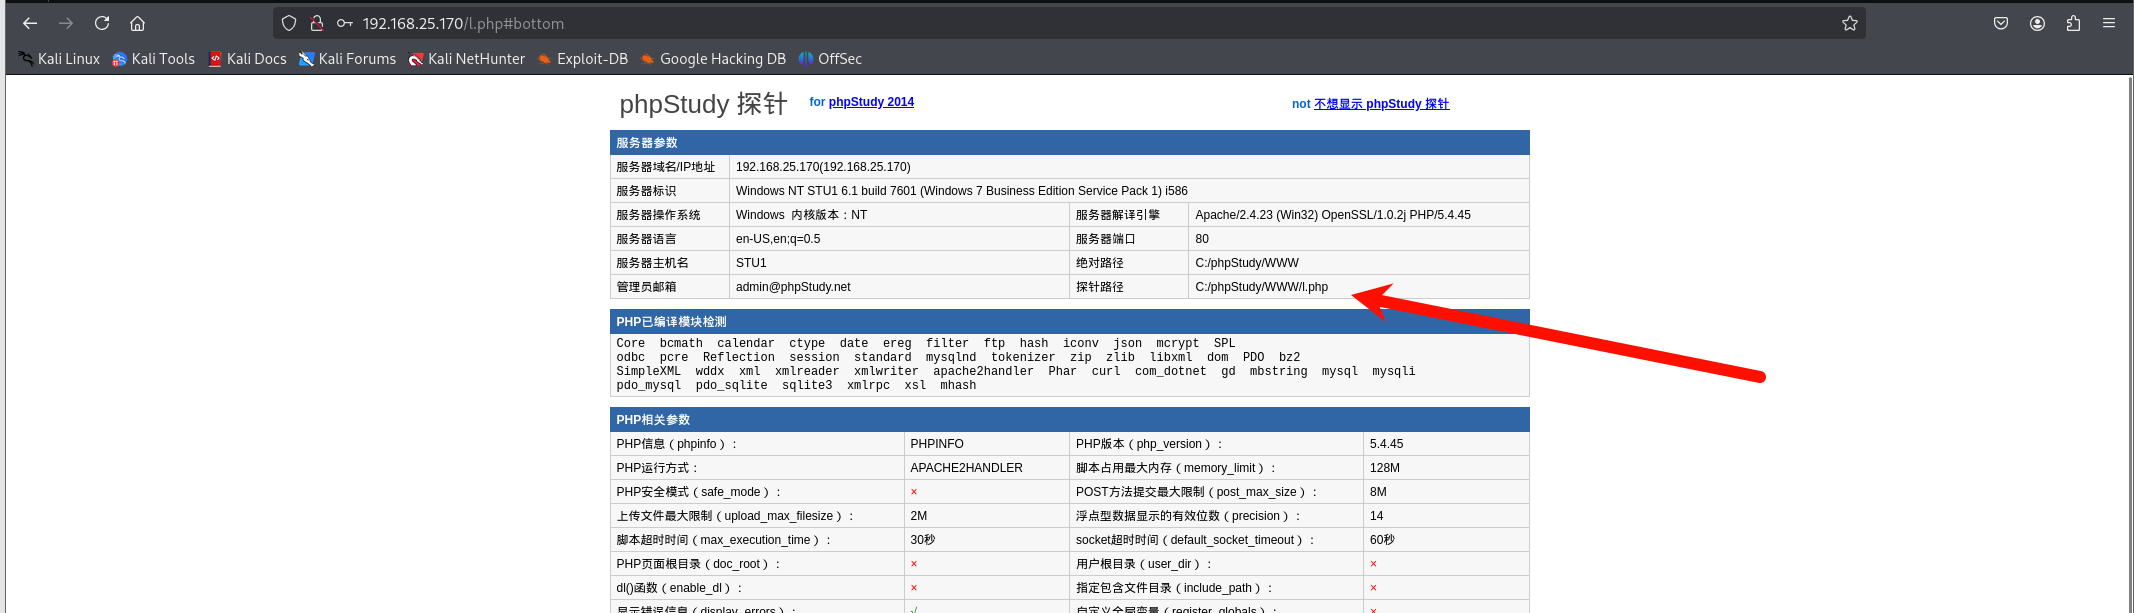This screenshot has height=613, width=2134.
Task: Click the max_execution_time 30秒 value
Action: click(x=922, y=540)
